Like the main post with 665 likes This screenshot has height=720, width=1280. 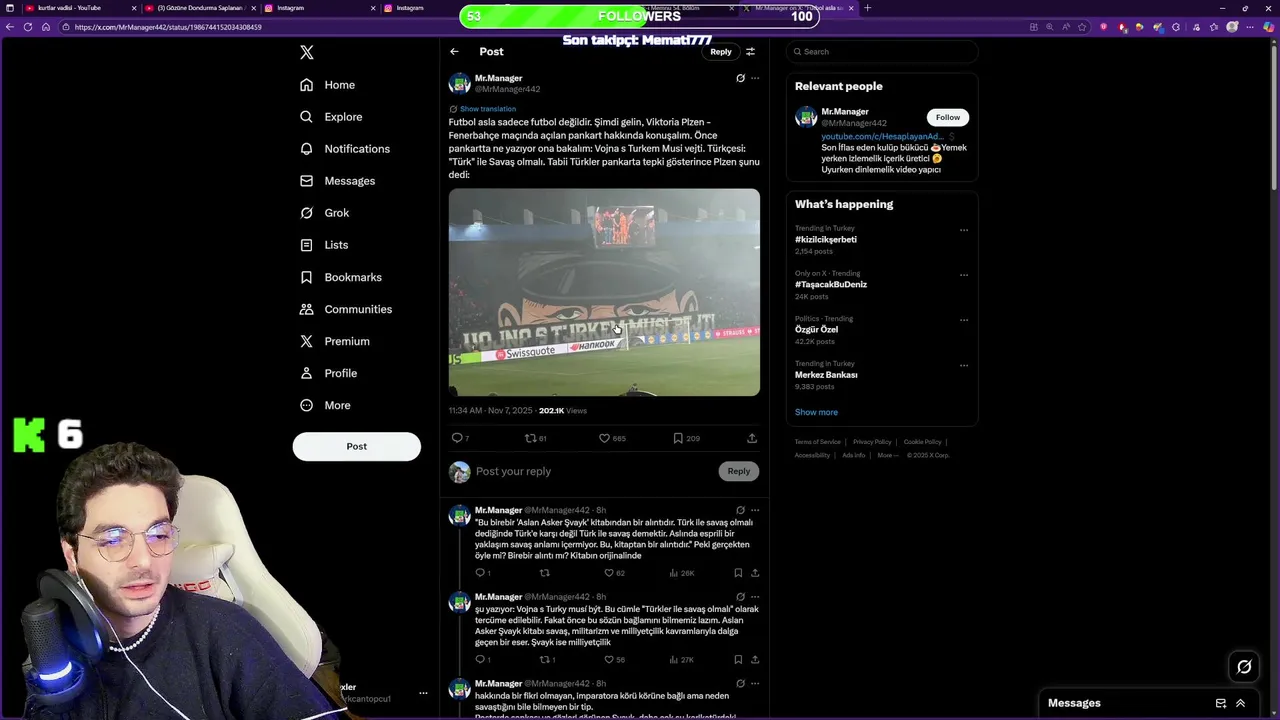click(x=612, y=438)
